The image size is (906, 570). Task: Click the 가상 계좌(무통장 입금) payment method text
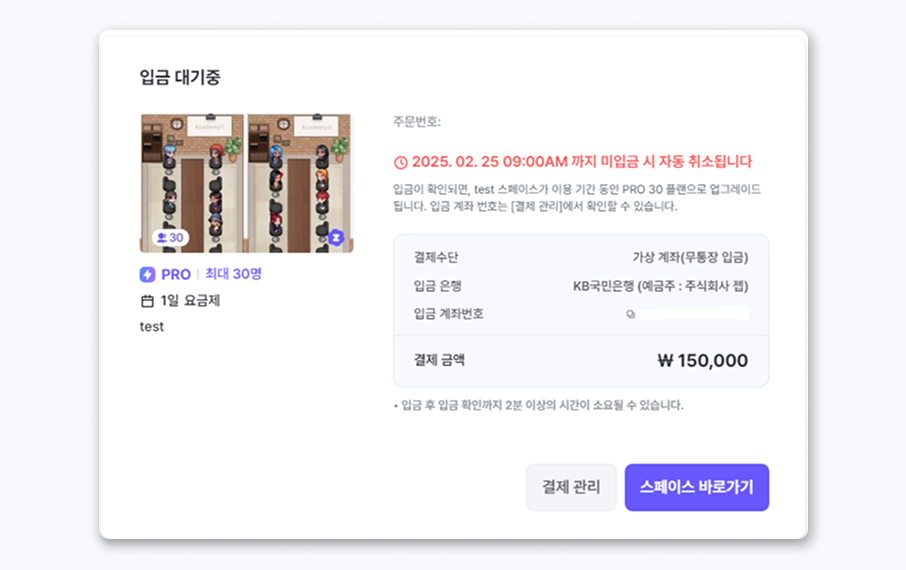690,258
